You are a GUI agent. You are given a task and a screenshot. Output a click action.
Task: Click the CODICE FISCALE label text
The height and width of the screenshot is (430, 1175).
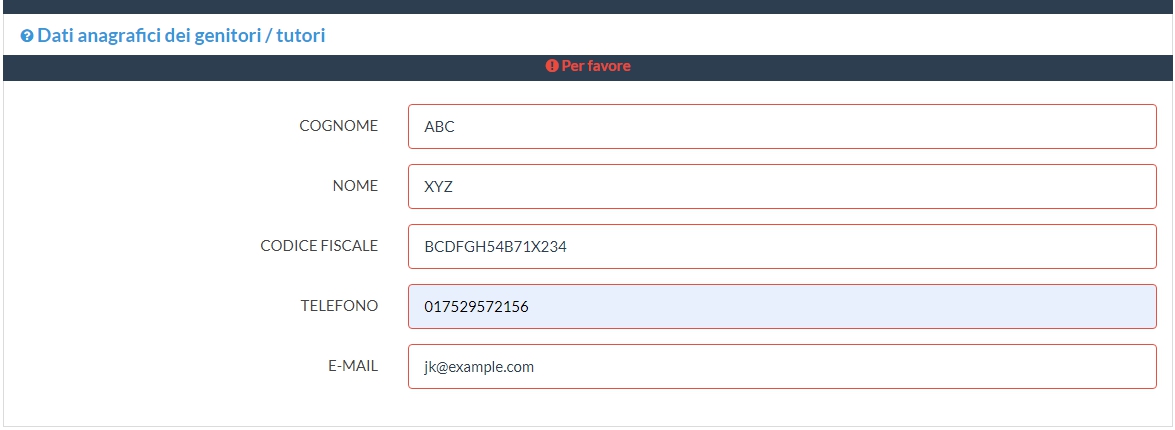[x=319, y=246]
